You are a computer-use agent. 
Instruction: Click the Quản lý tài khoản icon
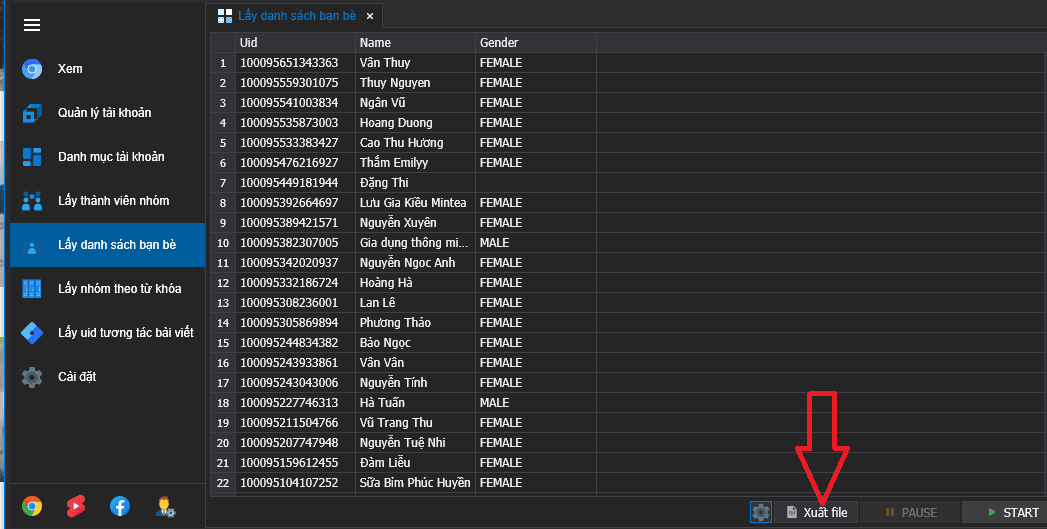32,113
